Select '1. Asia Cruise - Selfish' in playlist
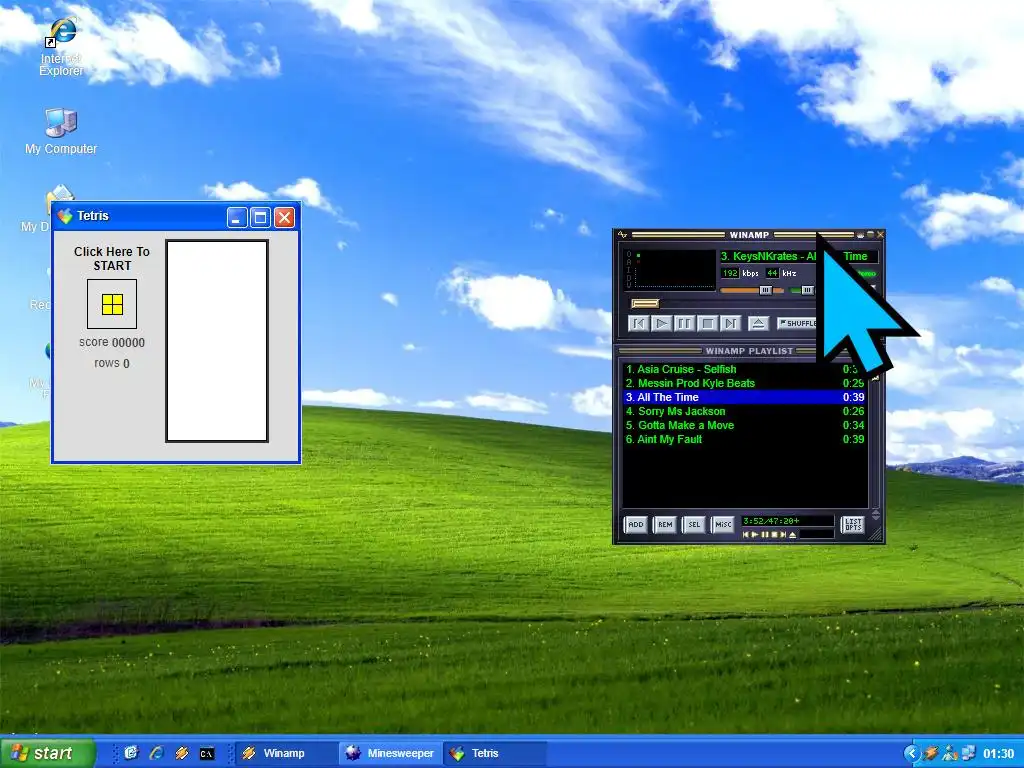Viewport: 1024px width, 768px height. [744, 369]
